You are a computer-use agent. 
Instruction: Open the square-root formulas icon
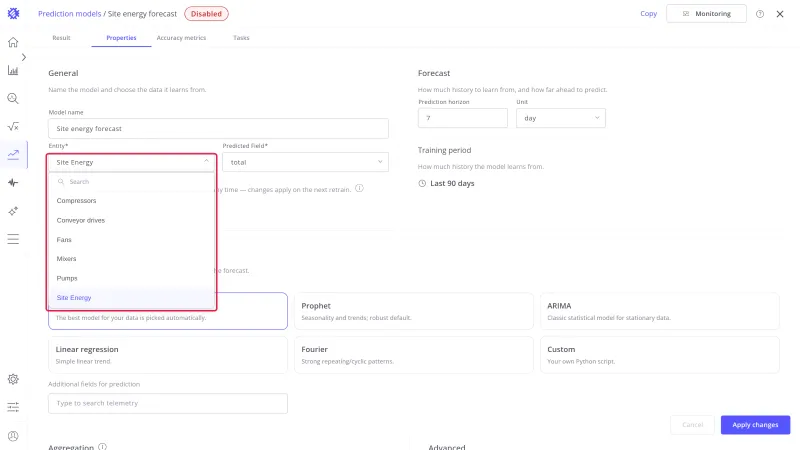(13, 127)
